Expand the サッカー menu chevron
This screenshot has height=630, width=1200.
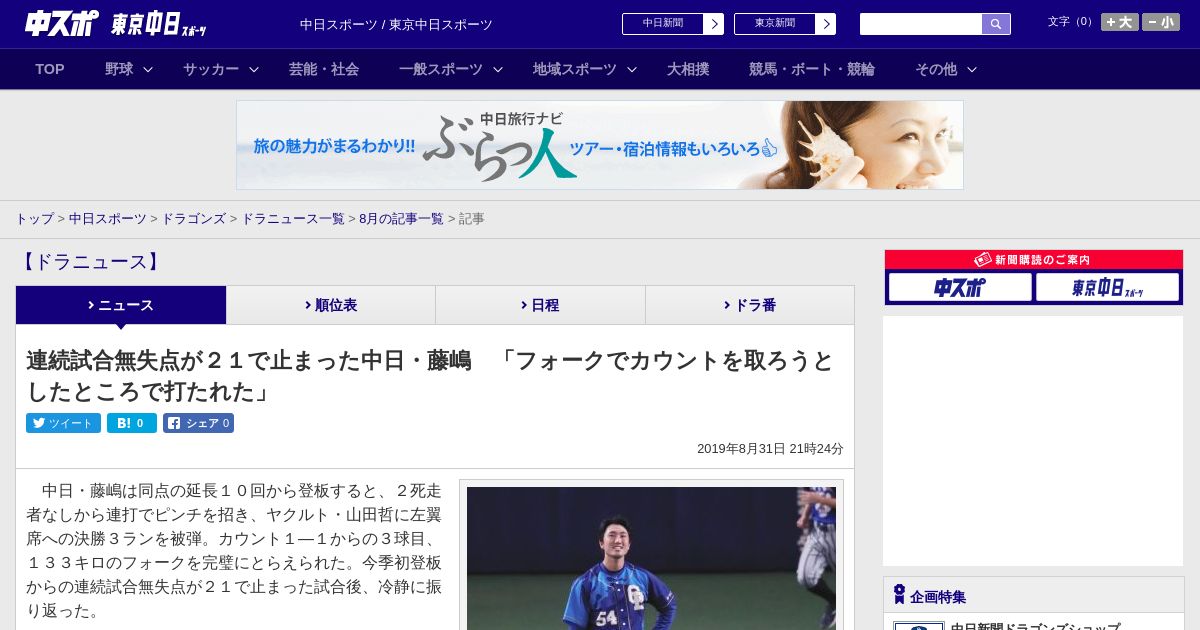pos(254,69)
